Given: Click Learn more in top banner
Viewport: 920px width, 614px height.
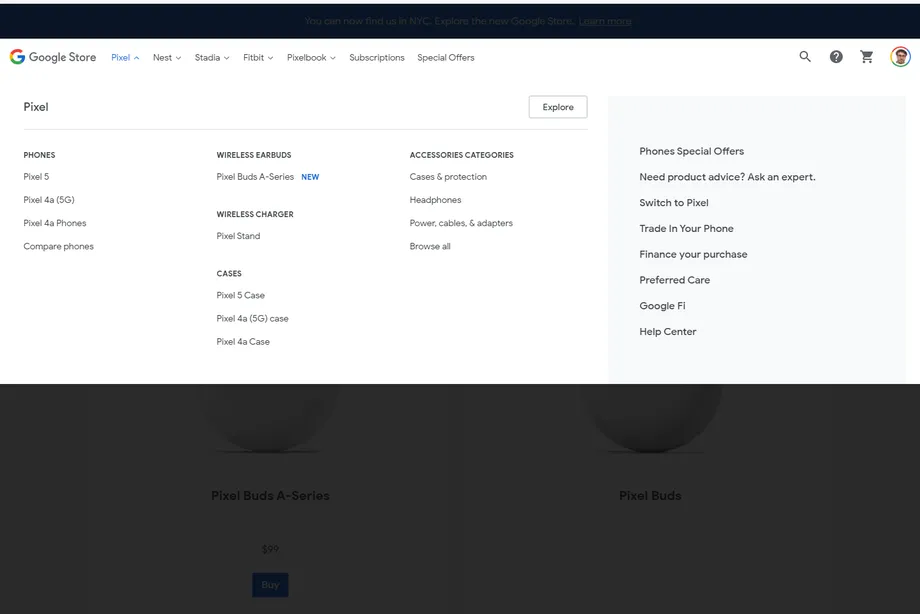Looking at the screenshot, I should 605,21.
